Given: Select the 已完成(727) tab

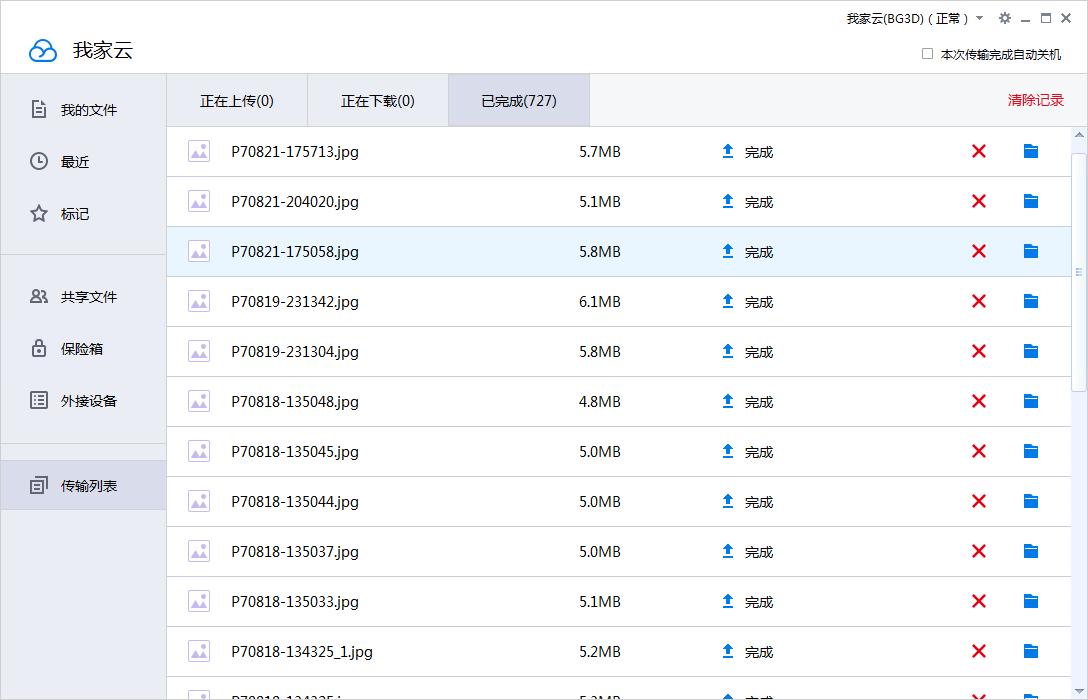Looking at the screenshot, I should coord(518,100).
